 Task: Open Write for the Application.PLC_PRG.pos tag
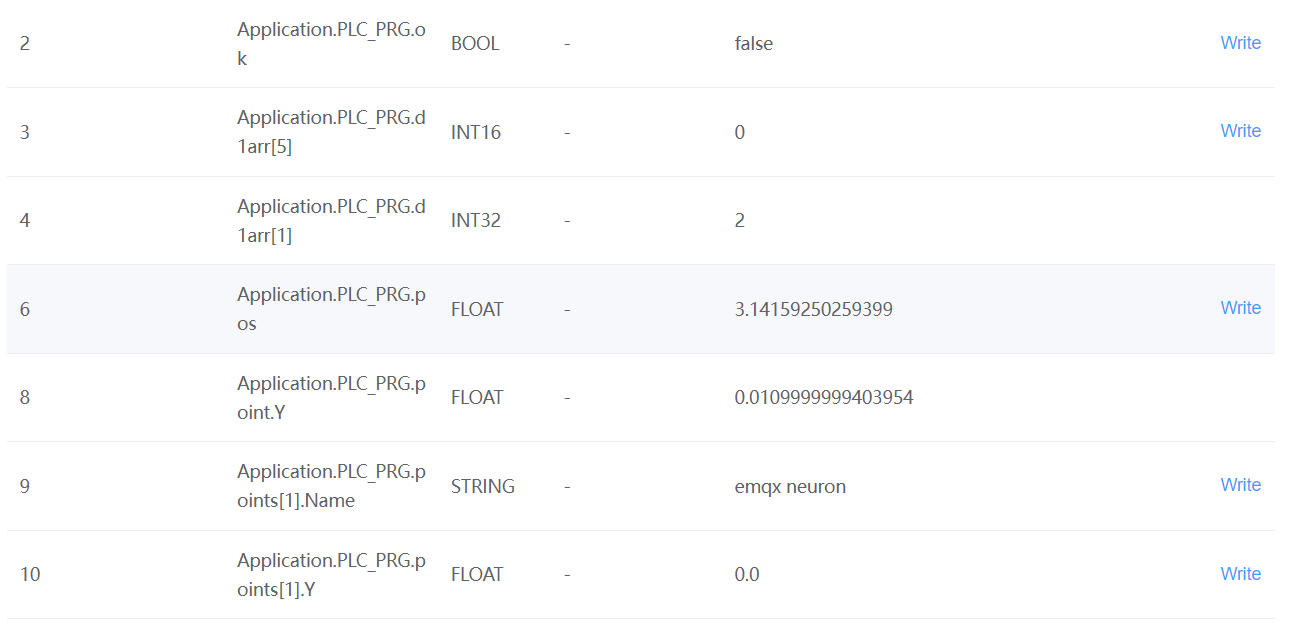[1240, 308]
